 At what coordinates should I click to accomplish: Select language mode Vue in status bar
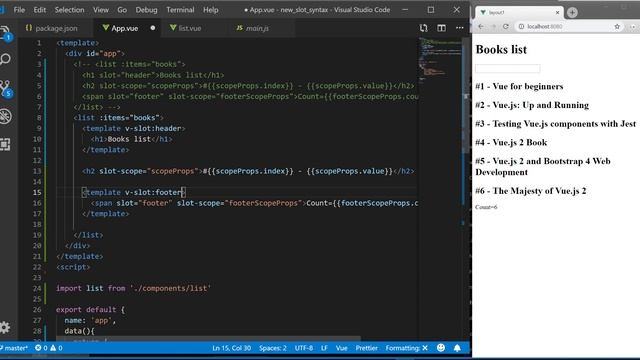(342, 348)
